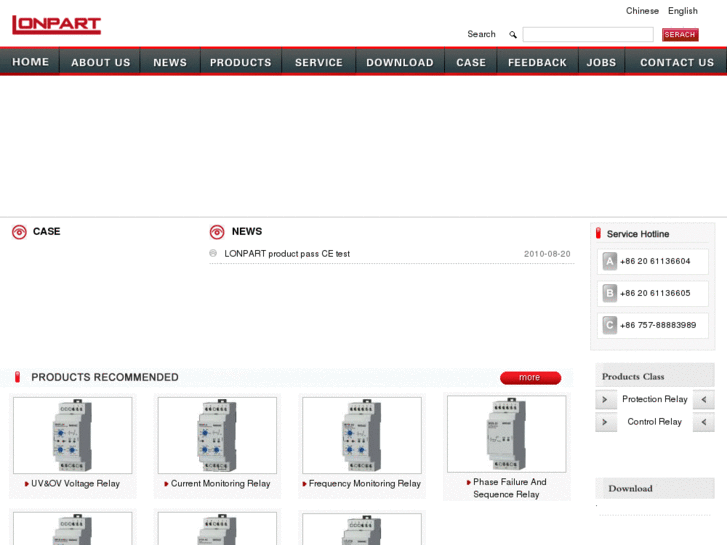Focus the search text field
Image resolution: width=727 pixels, height=545 pixels.
click(x=587, y=35)
